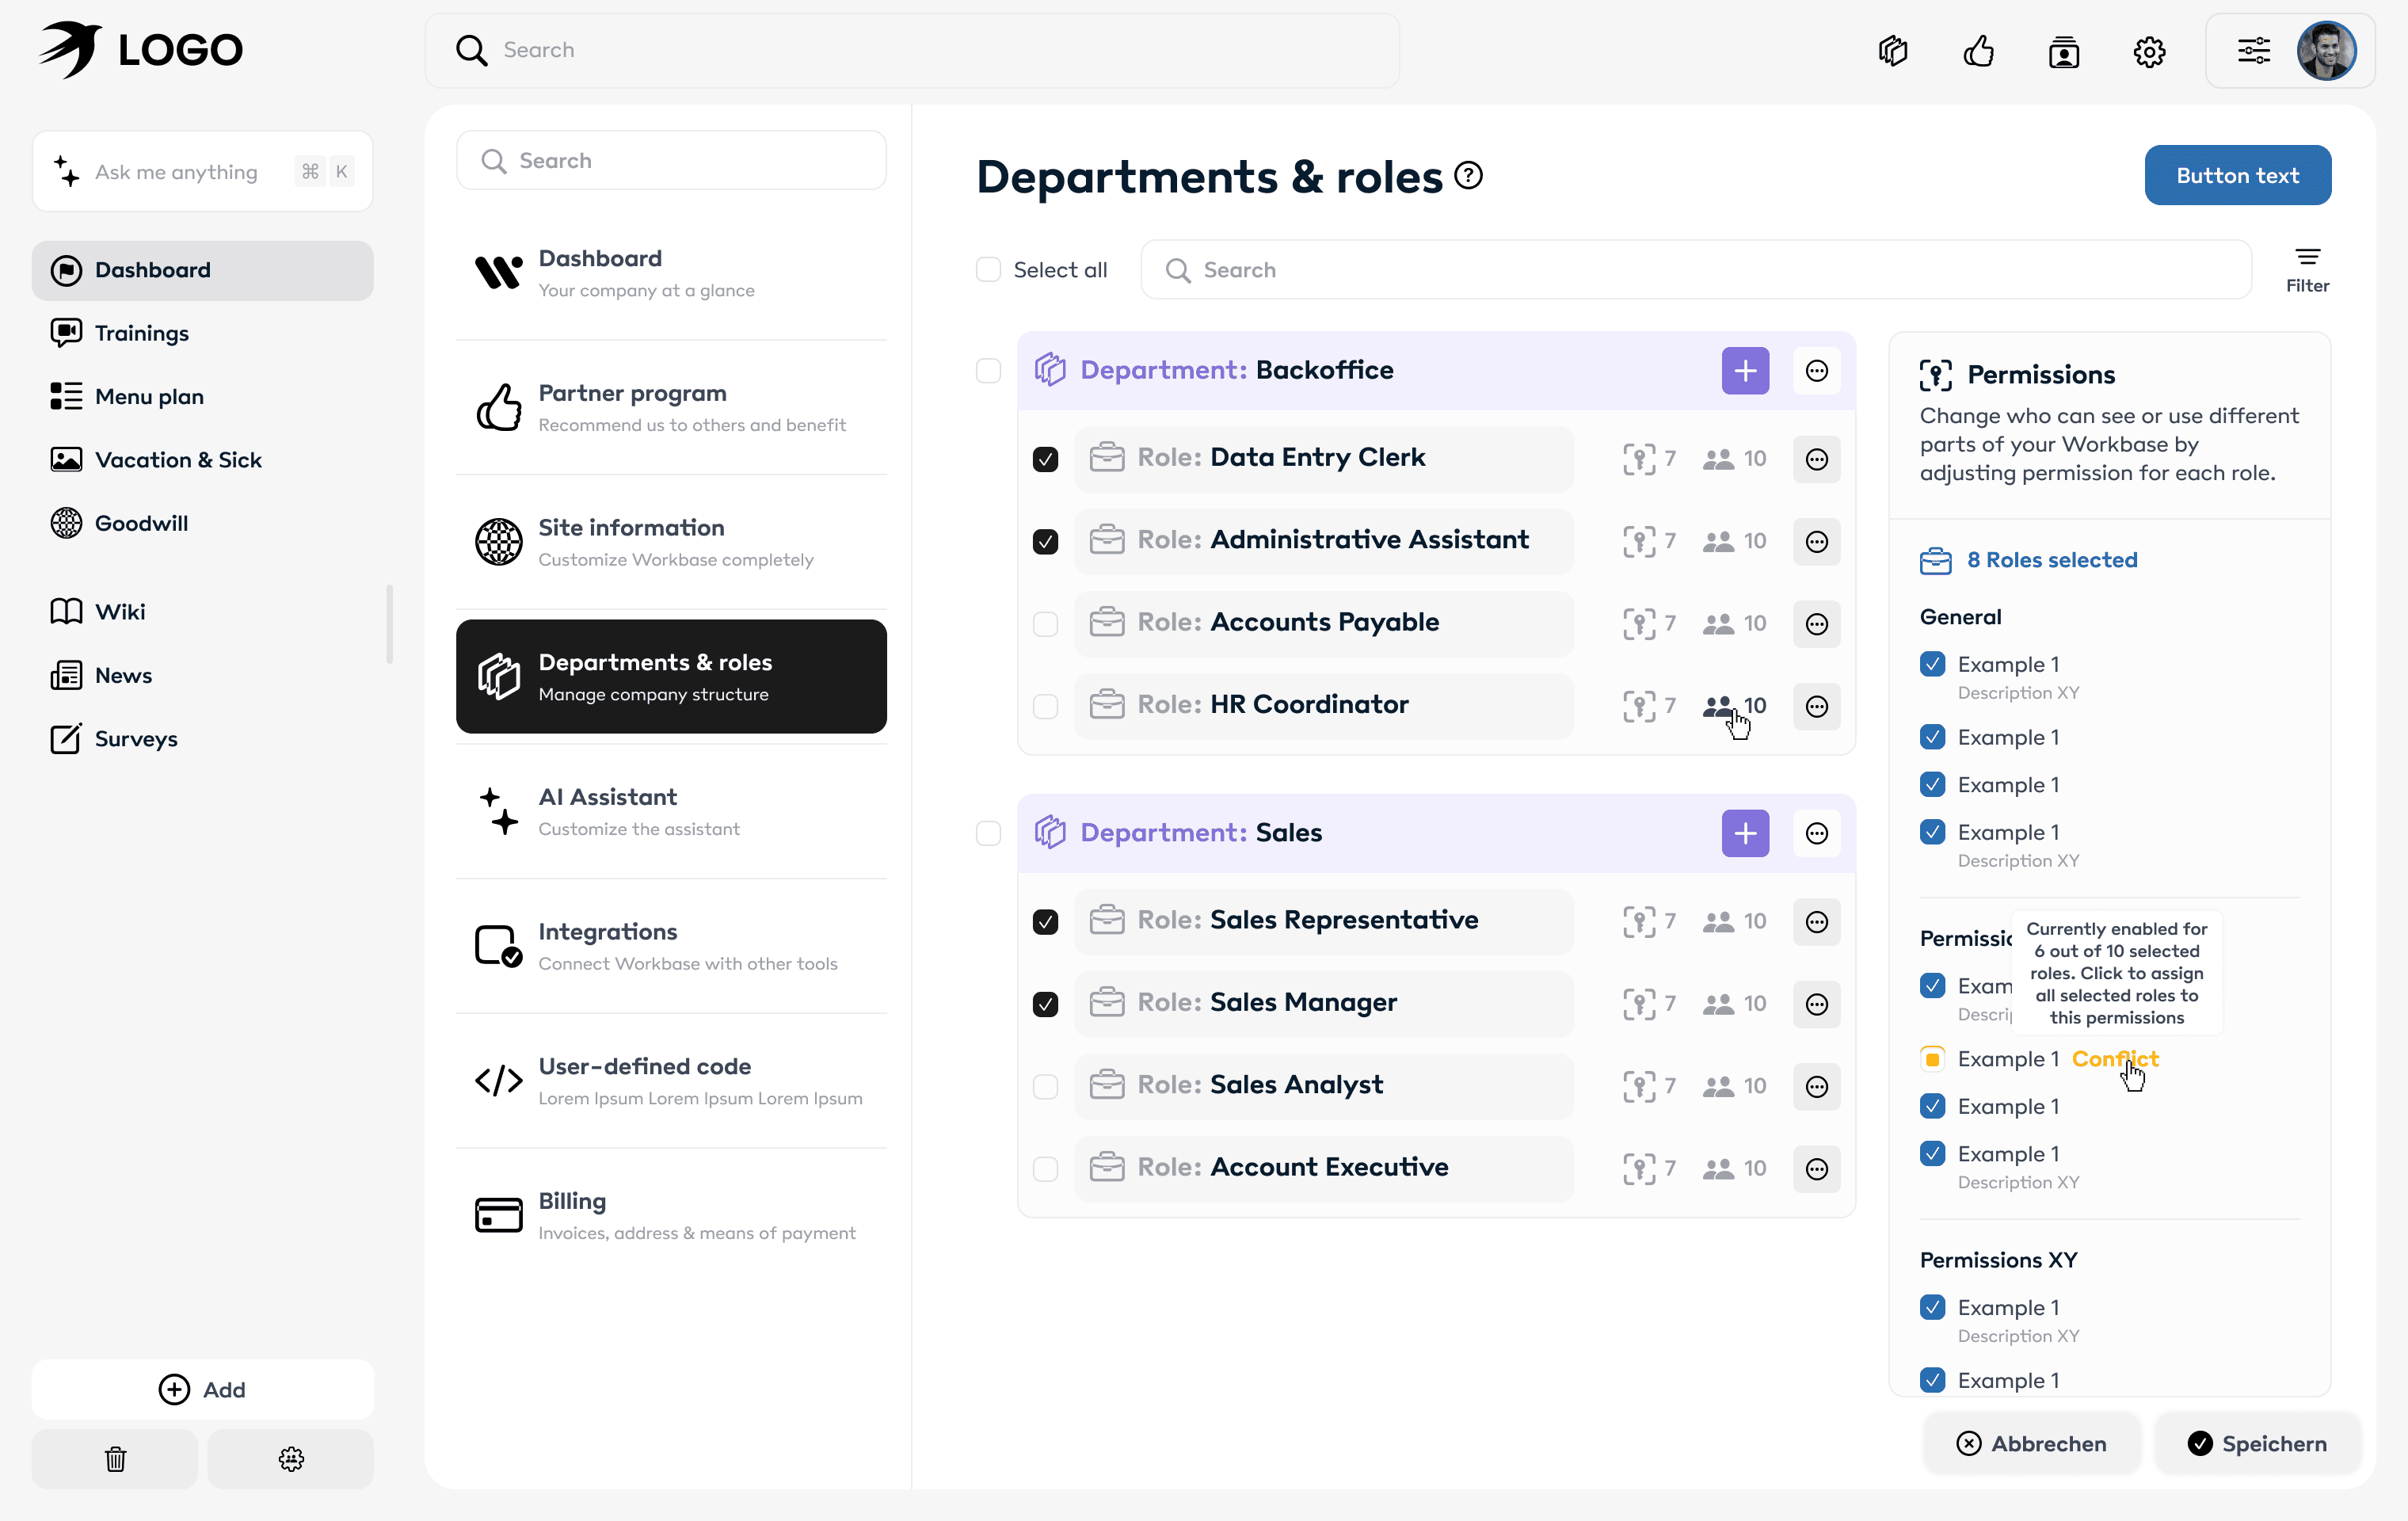Click the Speichern button
The image size is (2408, 1521).
[2257, 1443]
